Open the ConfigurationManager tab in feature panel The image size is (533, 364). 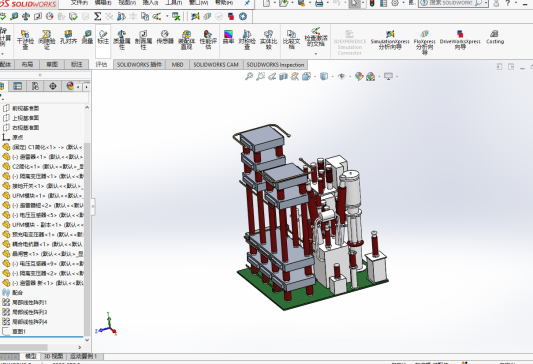pos(35,86)
